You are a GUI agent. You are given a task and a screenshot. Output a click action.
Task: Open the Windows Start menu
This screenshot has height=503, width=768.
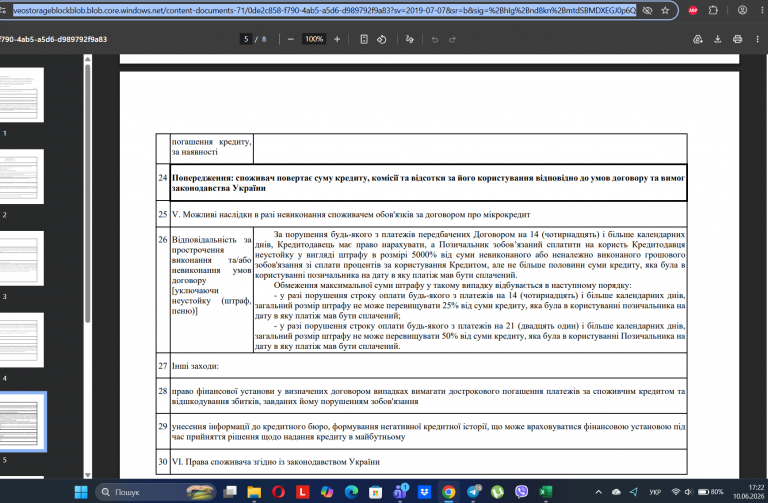[81, 492]
